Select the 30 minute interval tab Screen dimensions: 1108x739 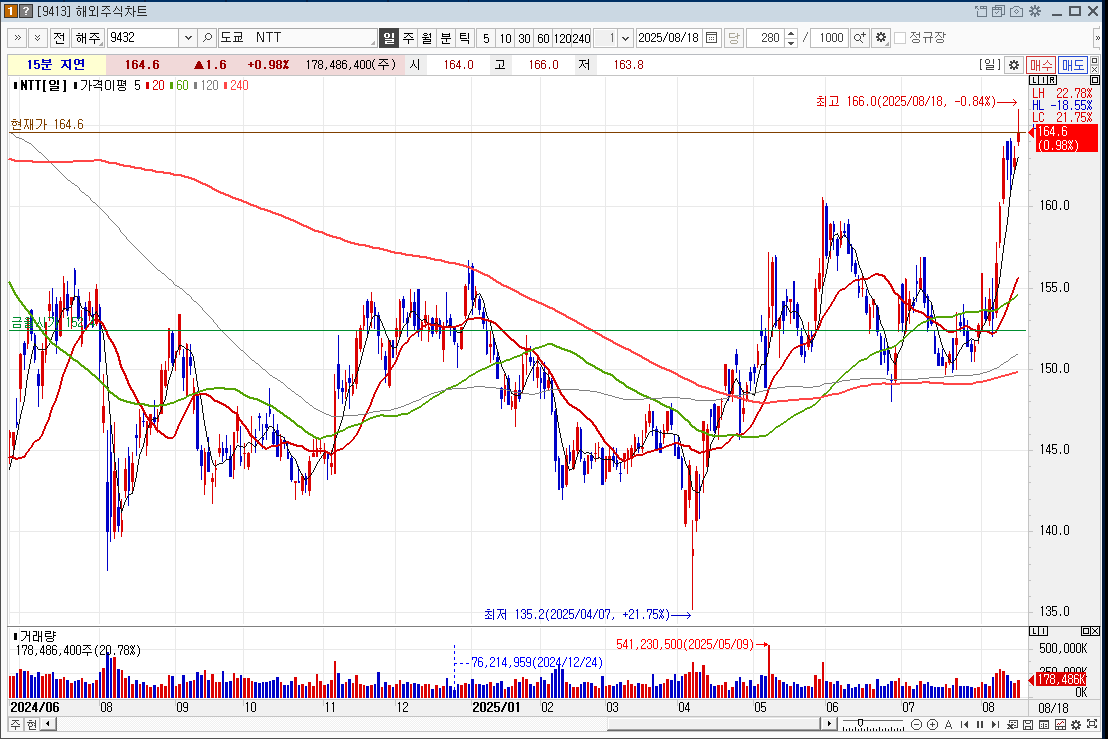[x=524, y=38]
